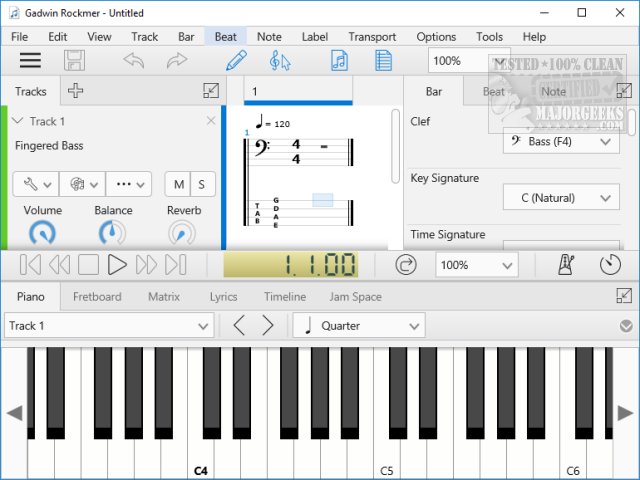Open the music note page view icon

pyautogui.click(x=340, y=60)
